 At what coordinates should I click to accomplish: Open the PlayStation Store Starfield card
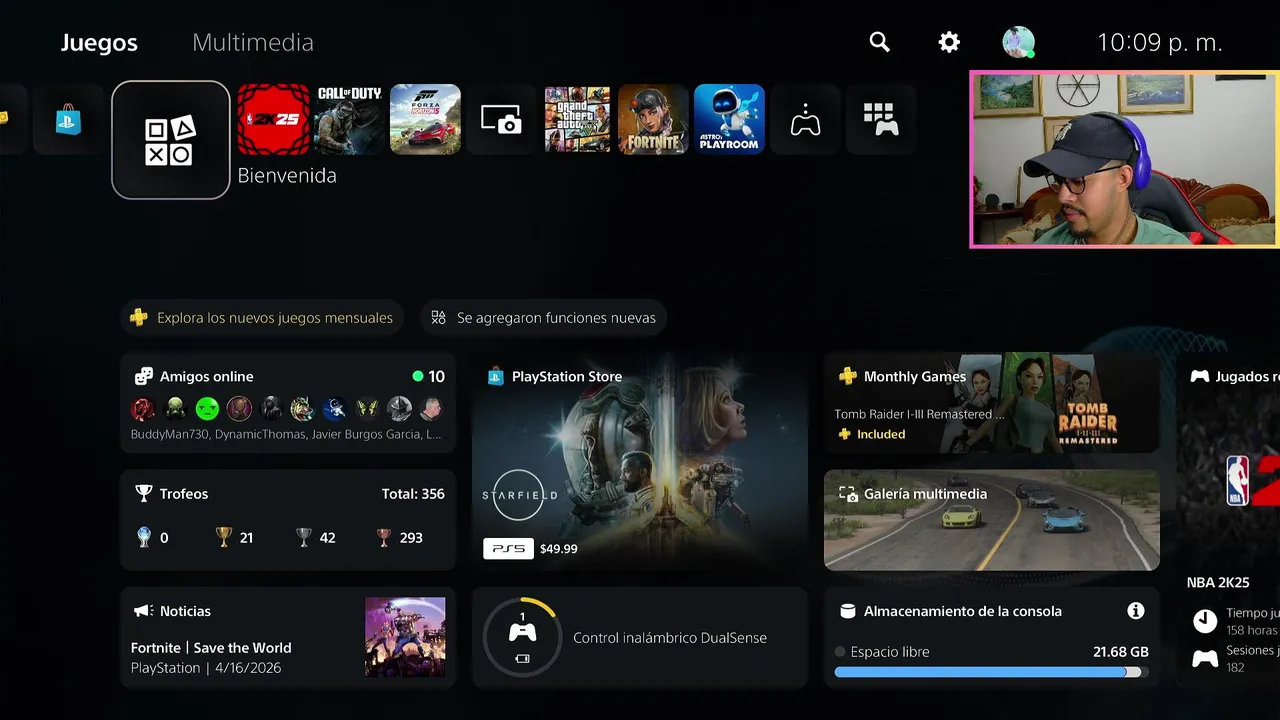[640, 461]
